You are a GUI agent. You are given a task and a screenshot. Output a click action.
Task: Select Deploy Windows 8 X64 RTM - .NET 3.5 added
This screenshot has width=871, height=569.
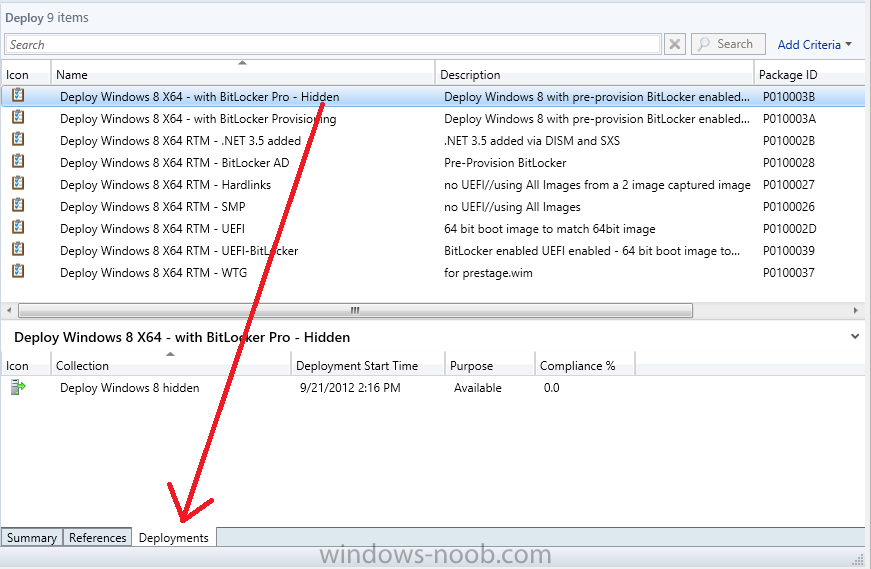(180, 141)
